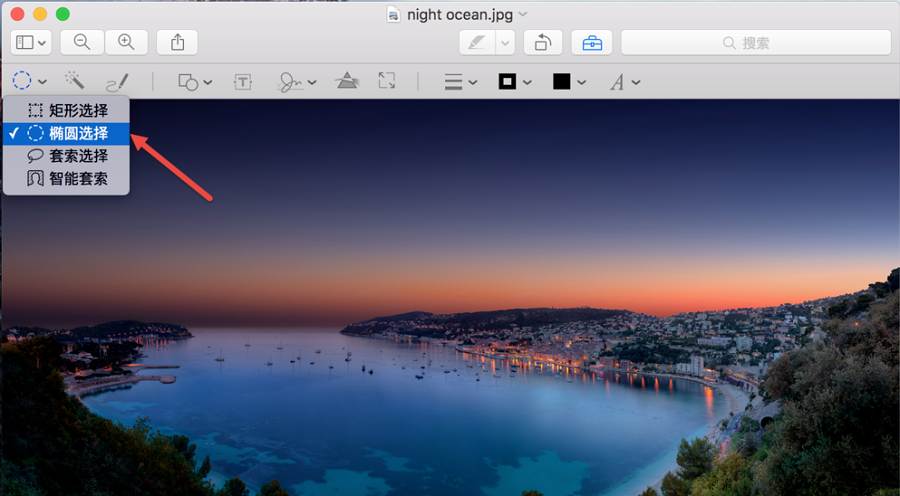
Task: Open the title dropdown chevron beside filename
Action: point(522,14)
